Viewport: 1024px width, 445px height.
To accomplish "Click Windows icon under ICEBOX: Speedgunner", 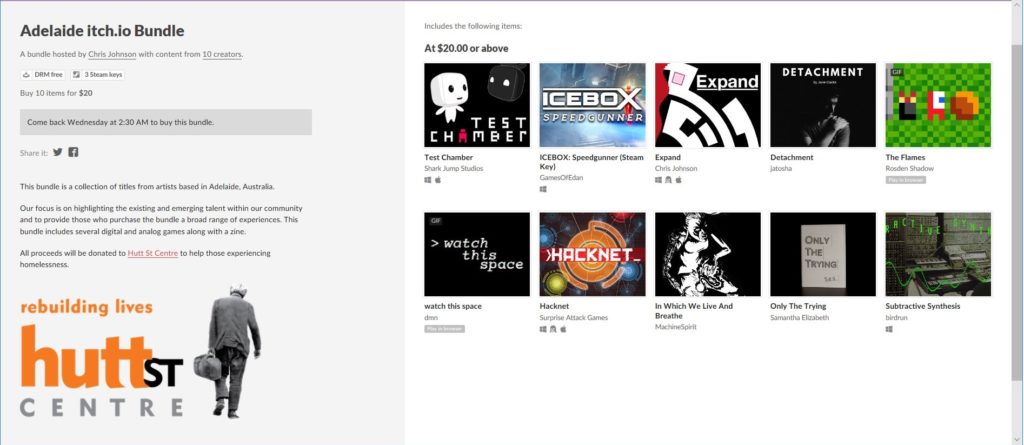I will pyautogui.click(x=543, y=190).
